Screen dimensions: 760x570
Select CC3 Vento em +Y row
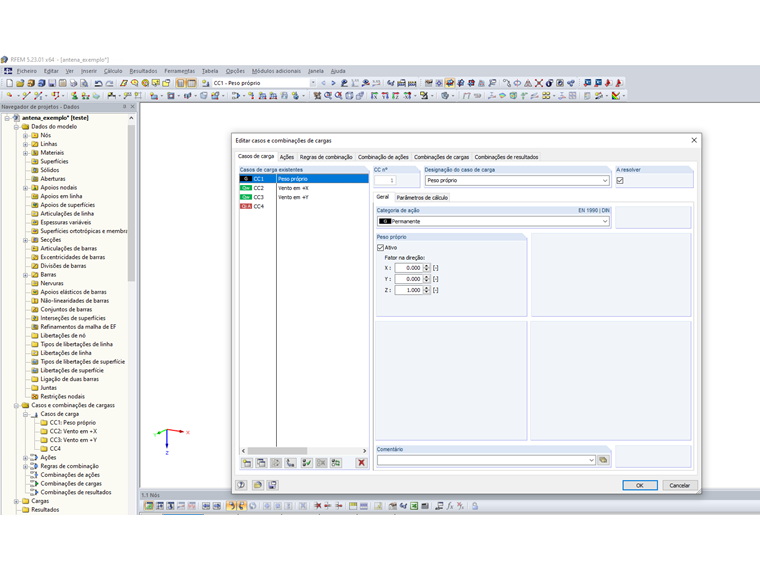(304, 197)
